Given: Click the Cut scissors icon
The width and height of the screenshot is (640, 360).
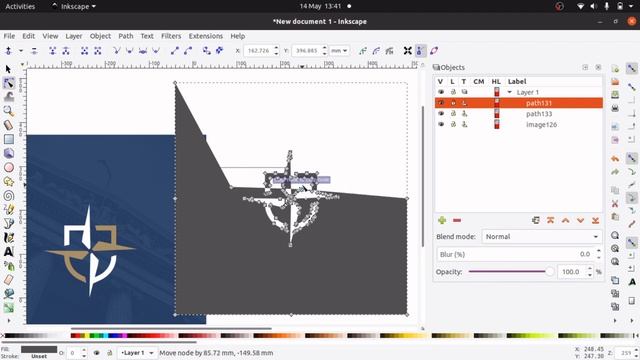Looking at the screenshot, I should point(615,203).
